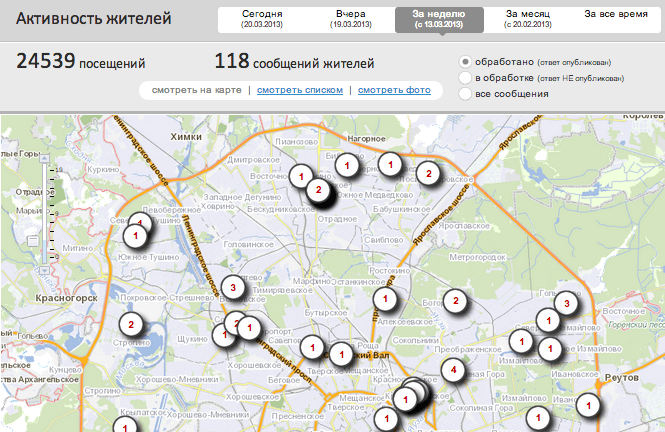665x432 pixels.
Task: Open the marker 2 near Медведково
Action: 428,174
